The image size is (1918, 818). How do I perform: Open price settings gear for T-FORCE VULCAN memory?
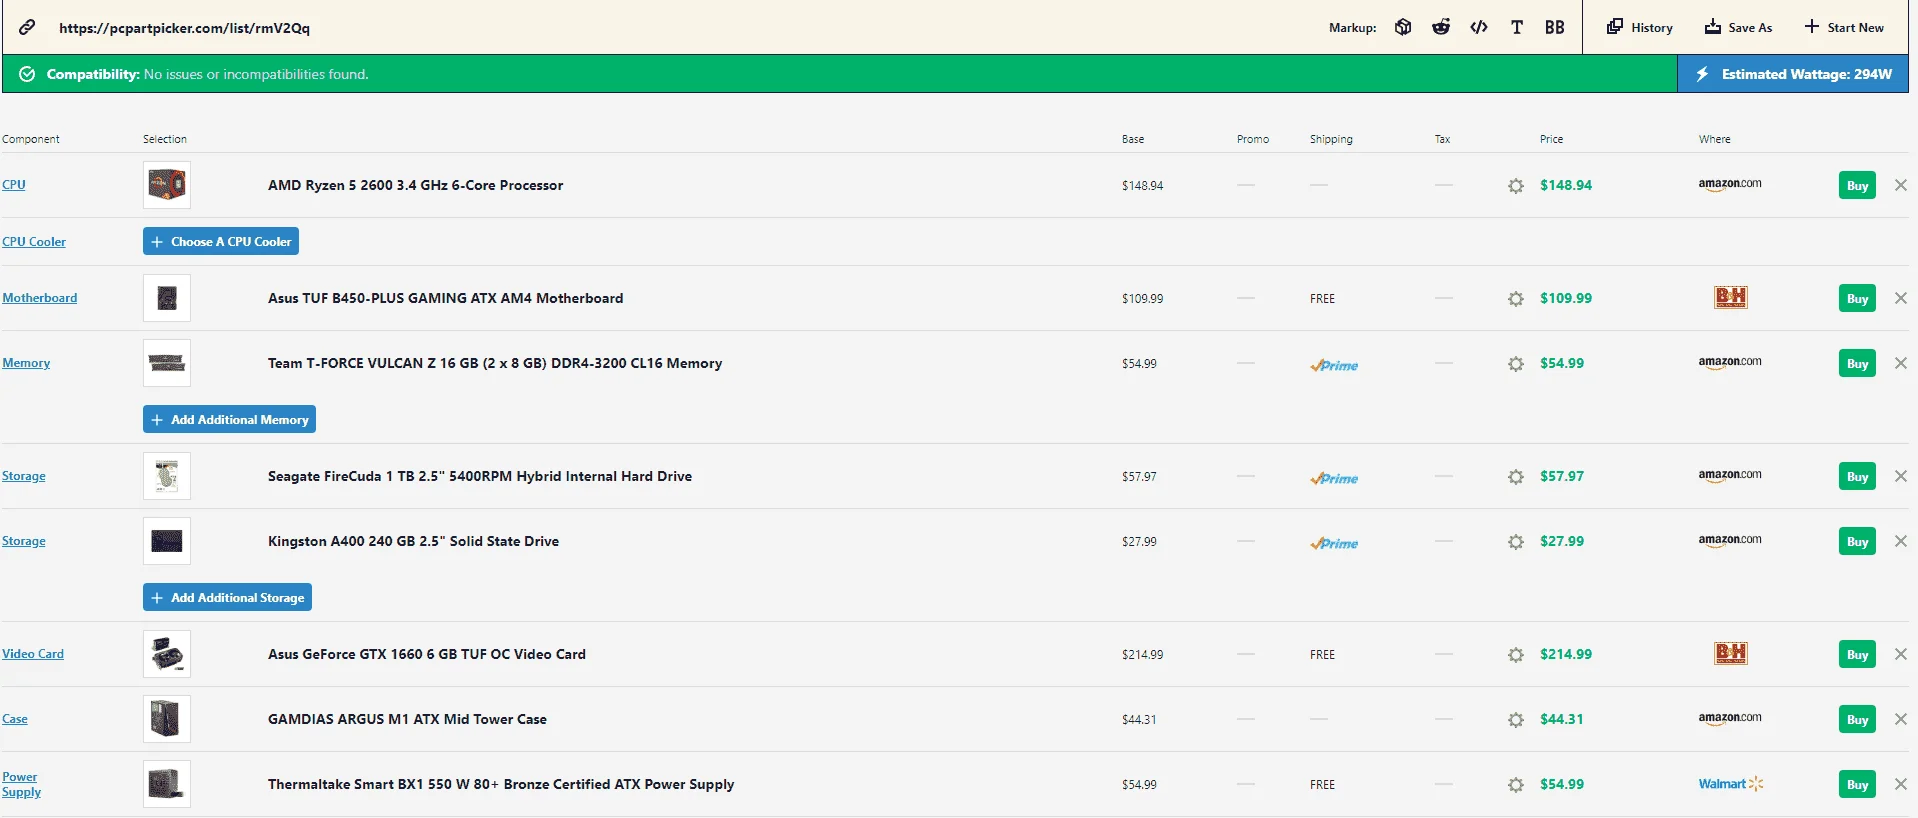[x=1516, y=364]
